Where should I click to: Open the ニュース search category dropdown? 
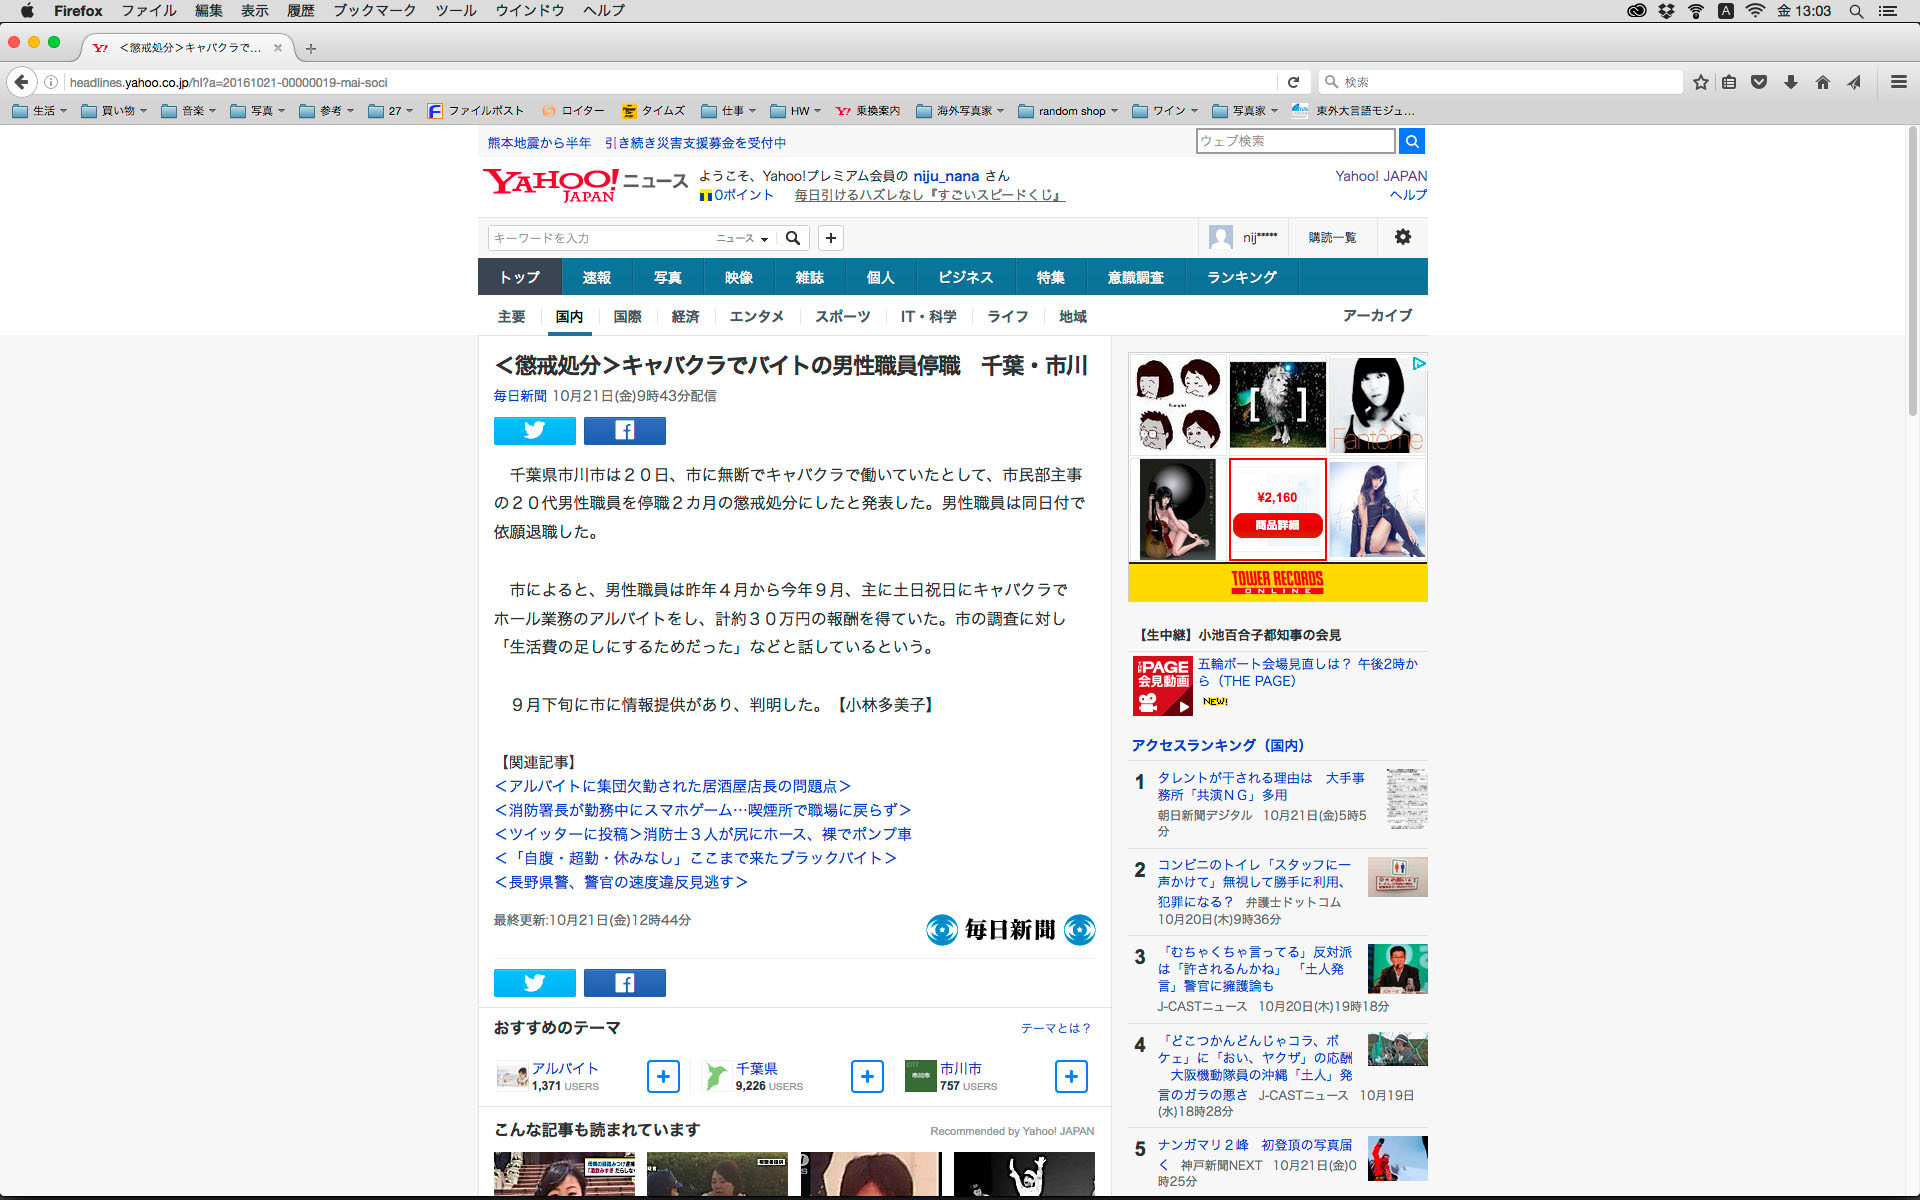click(742, 238)
